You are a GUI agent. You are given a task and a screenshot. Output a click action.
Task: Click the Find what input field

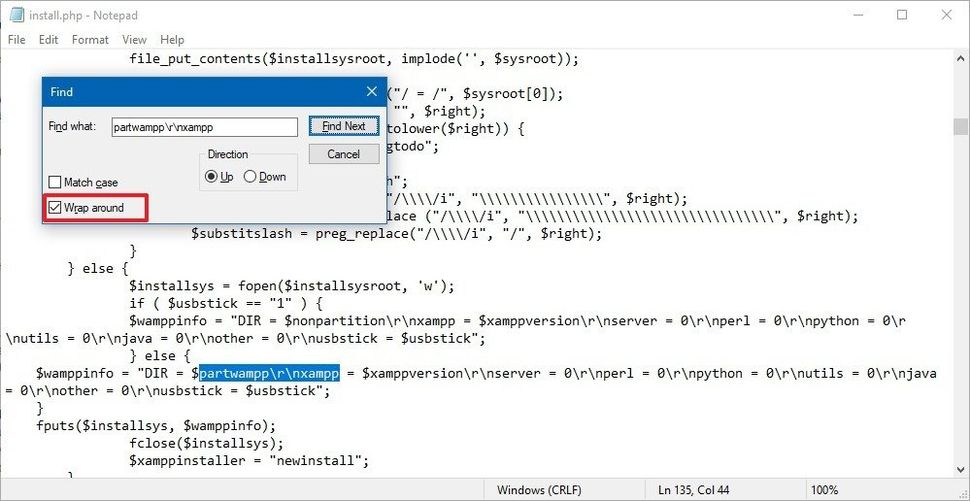[205, 127]
